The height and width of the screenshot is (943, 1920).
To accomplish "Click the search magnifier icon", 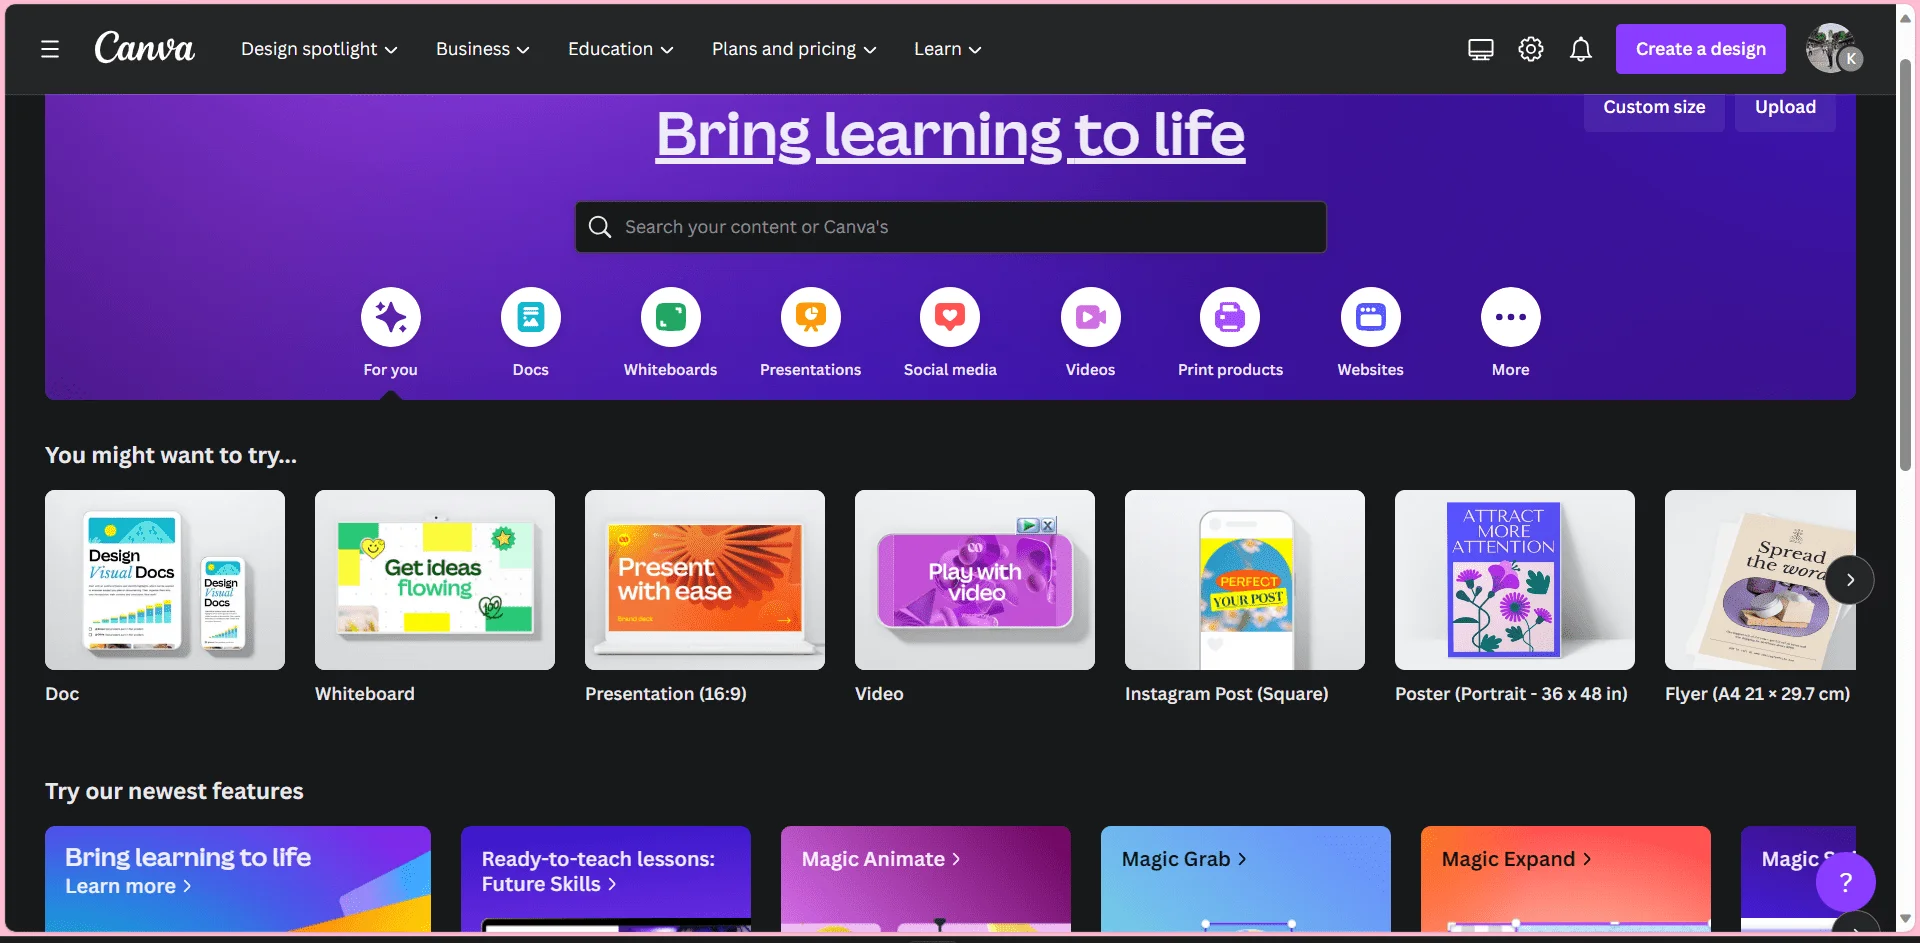I will point(599,227).
